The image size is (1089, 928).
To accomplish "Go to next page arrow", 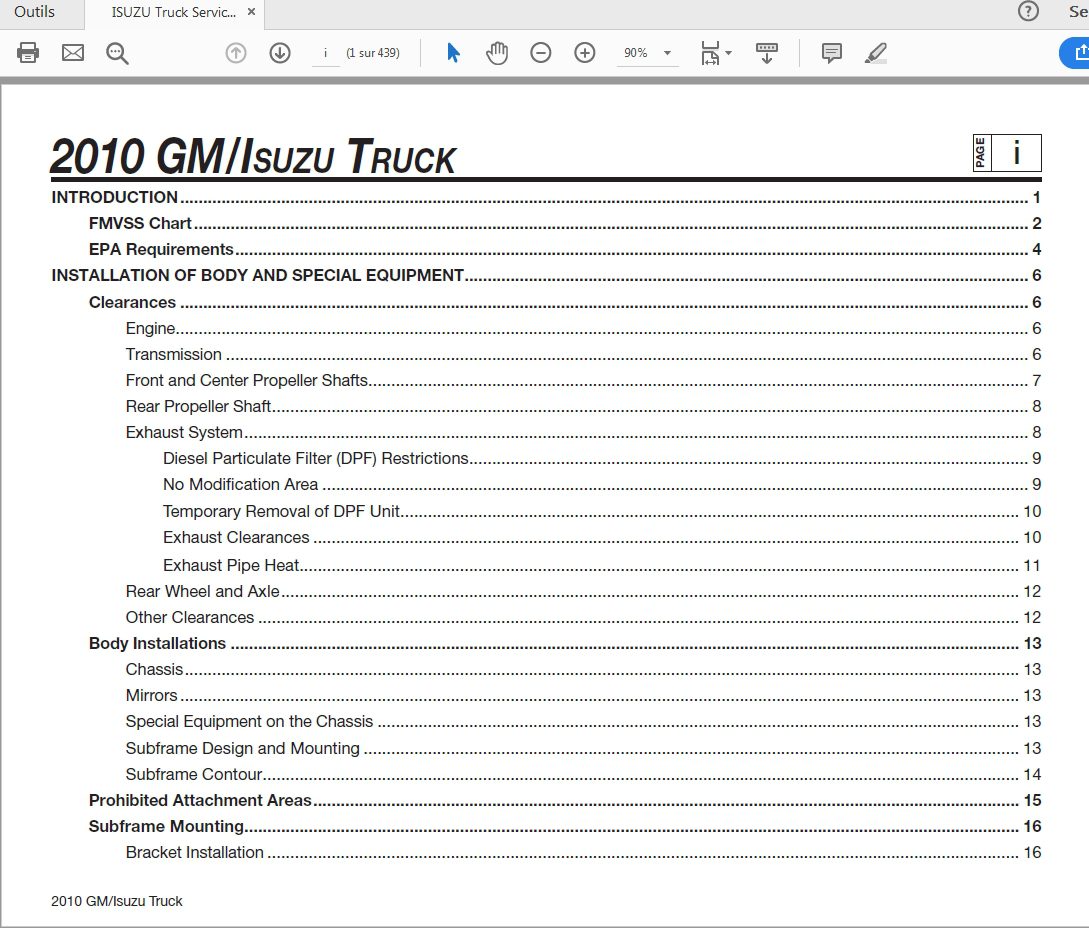I will pyautogui.click(x=280, y=53).
